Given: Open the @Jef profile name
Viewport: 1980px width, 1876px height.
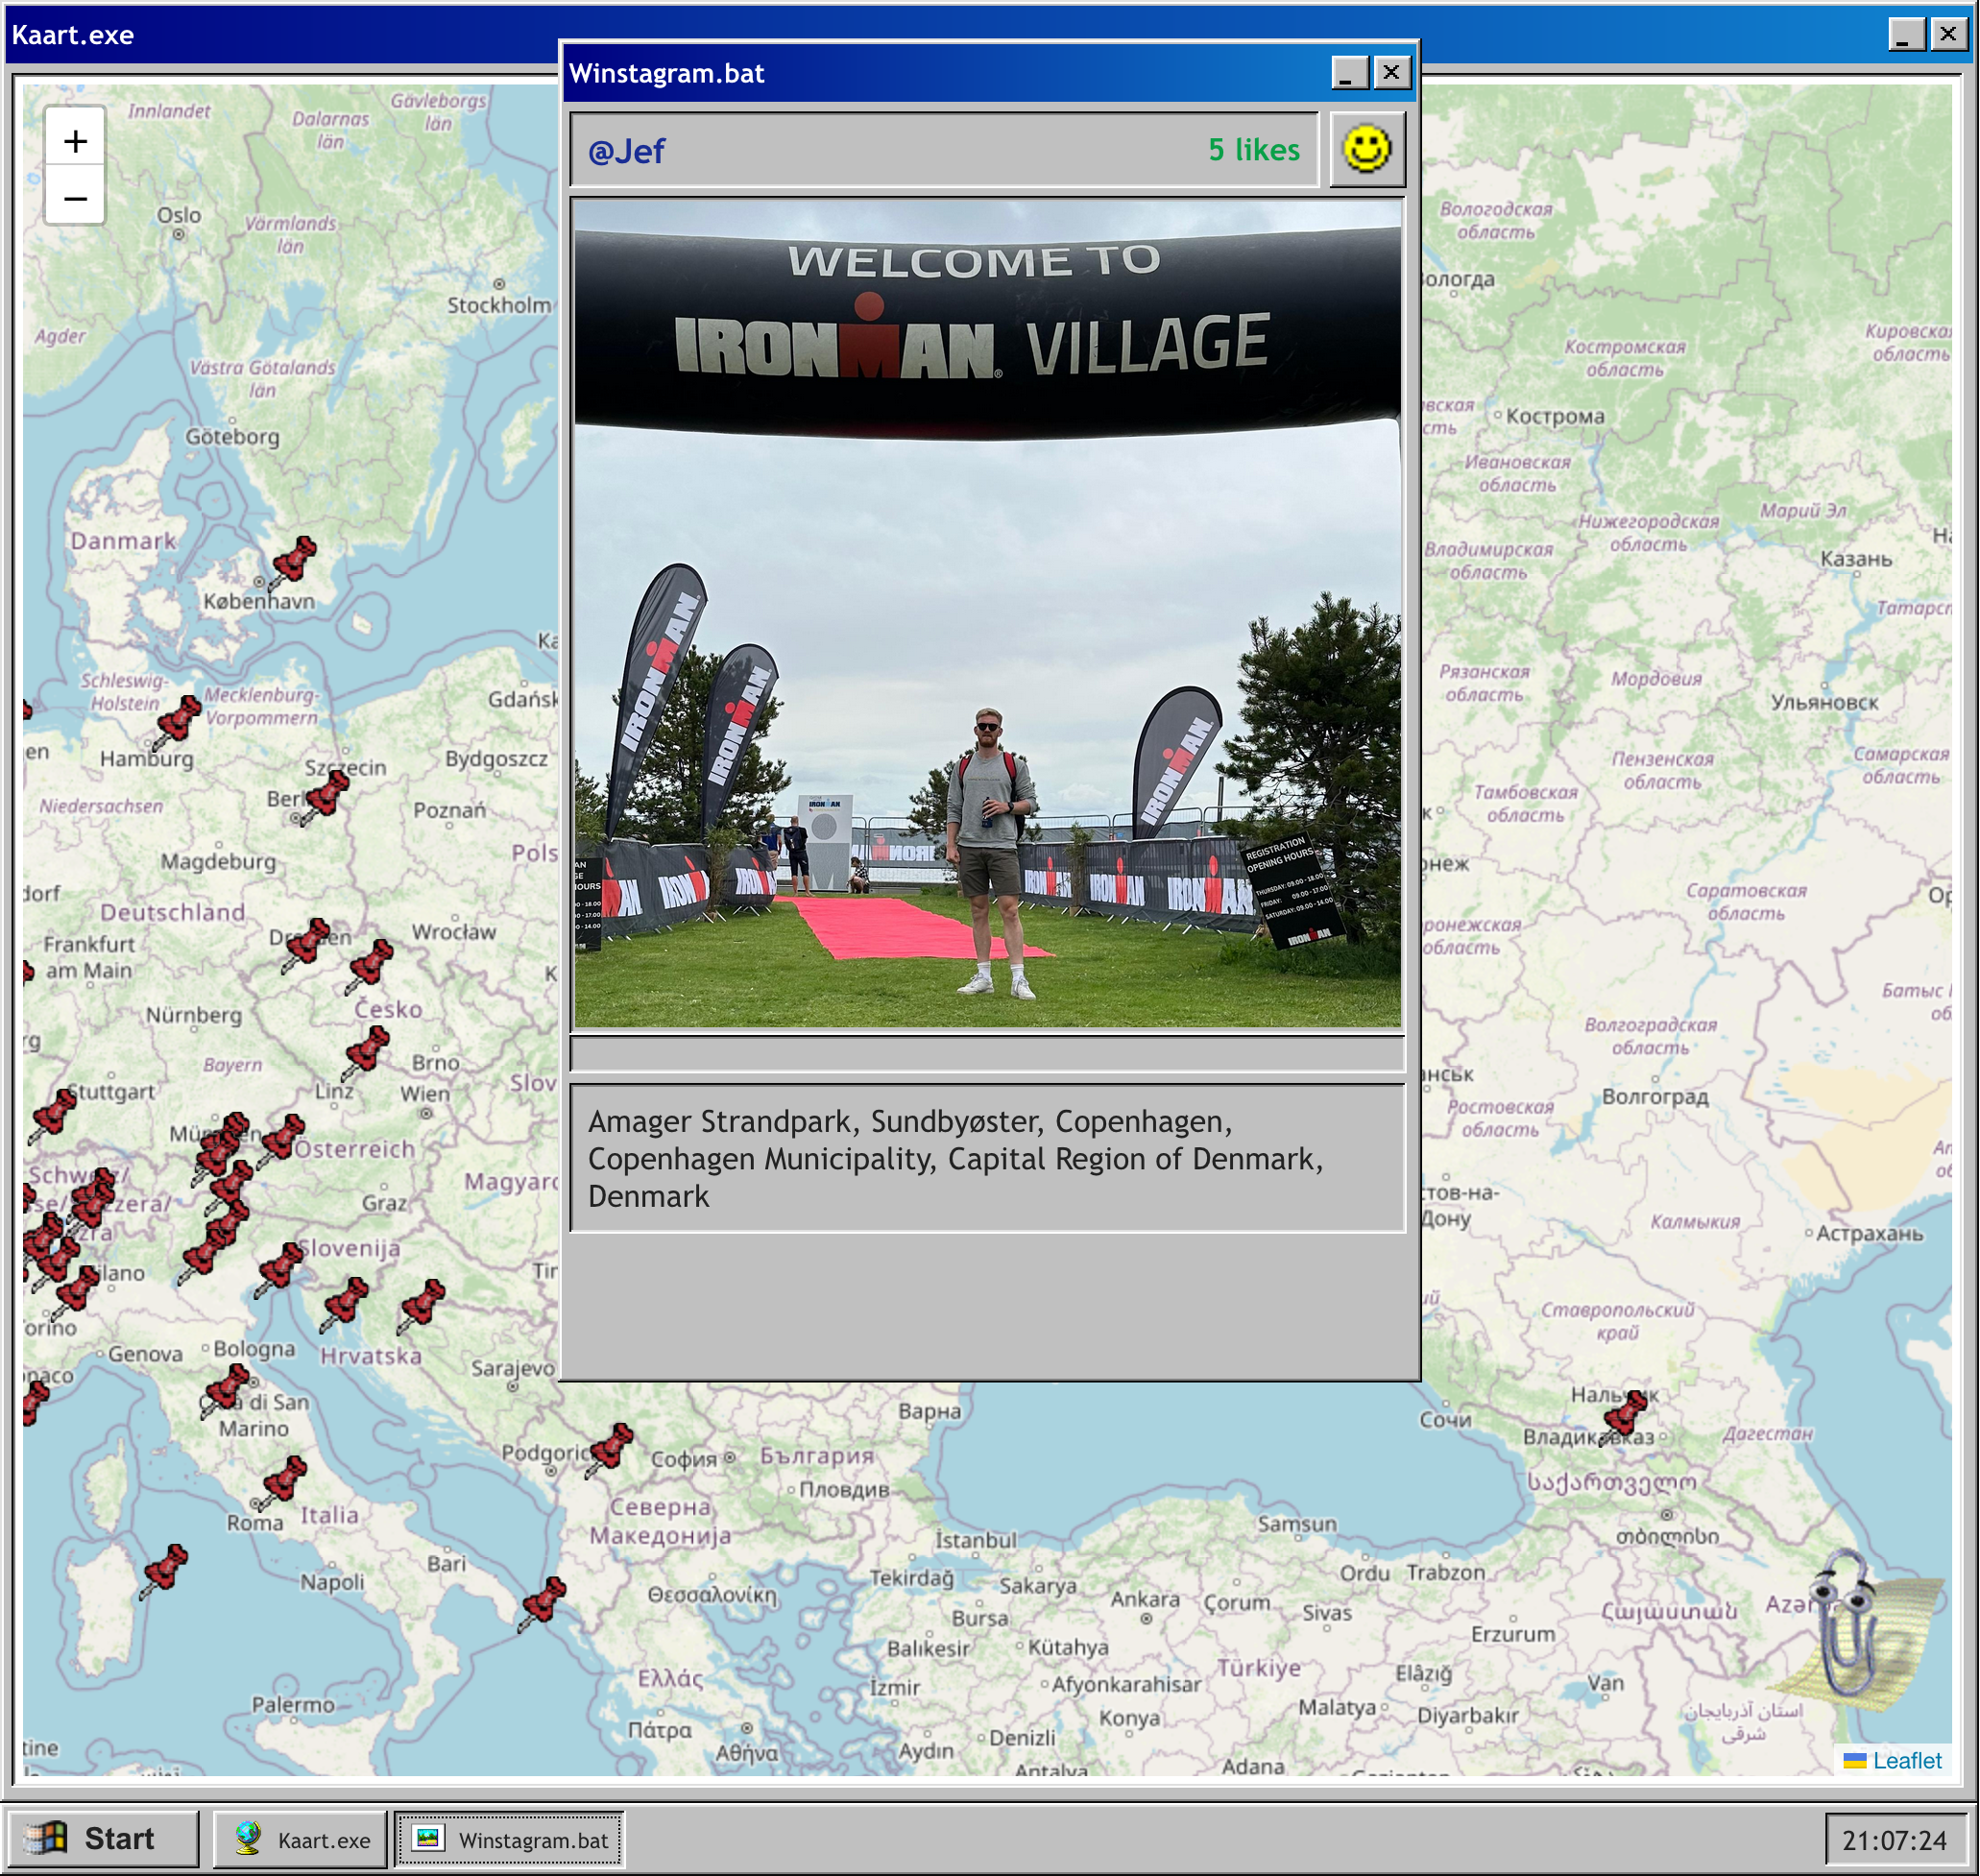Looking at the screenshot, I should pos(626,151).
